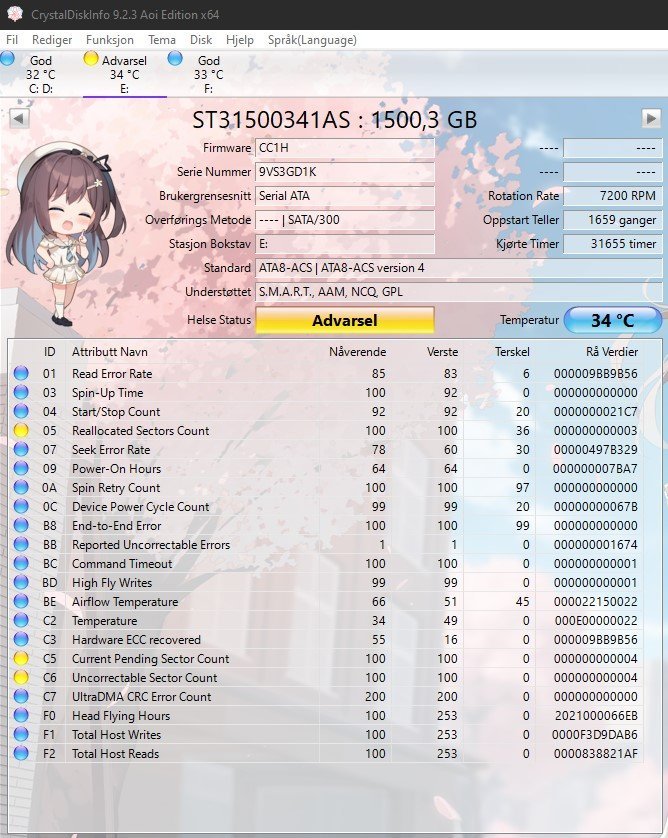The height and width of the screenshot is (838, 668).
Task: Select the F: disk tab
Action: click(208, 74)
